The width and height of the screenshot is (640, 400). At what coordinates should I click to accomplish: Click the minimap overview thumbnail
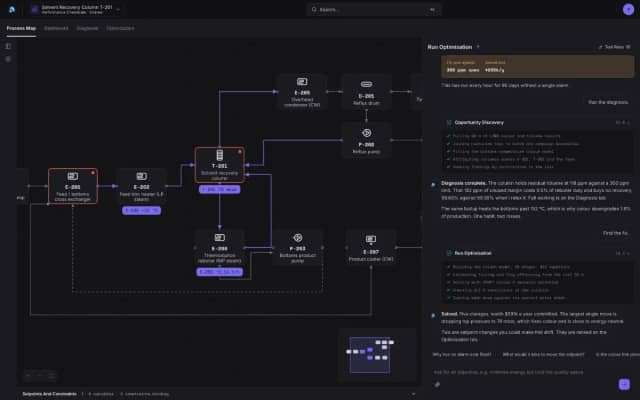click(378, 353)
